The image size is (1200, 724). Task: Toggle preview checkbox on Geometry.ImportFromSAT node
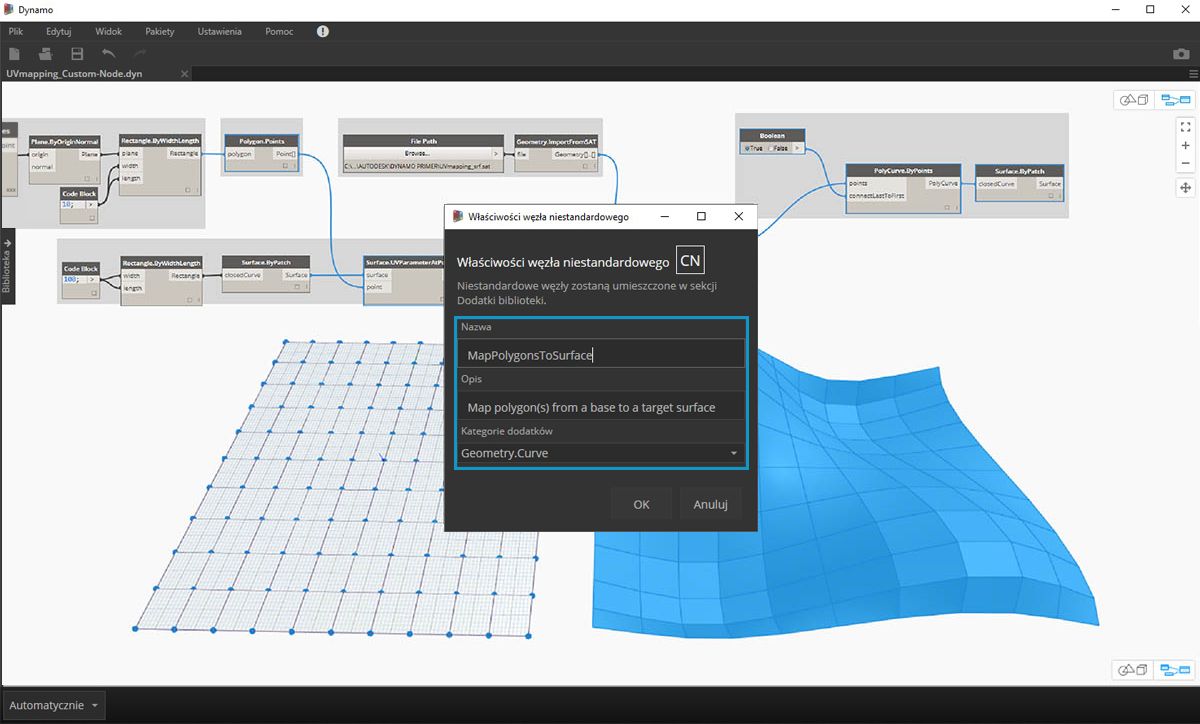coord(586,166)
